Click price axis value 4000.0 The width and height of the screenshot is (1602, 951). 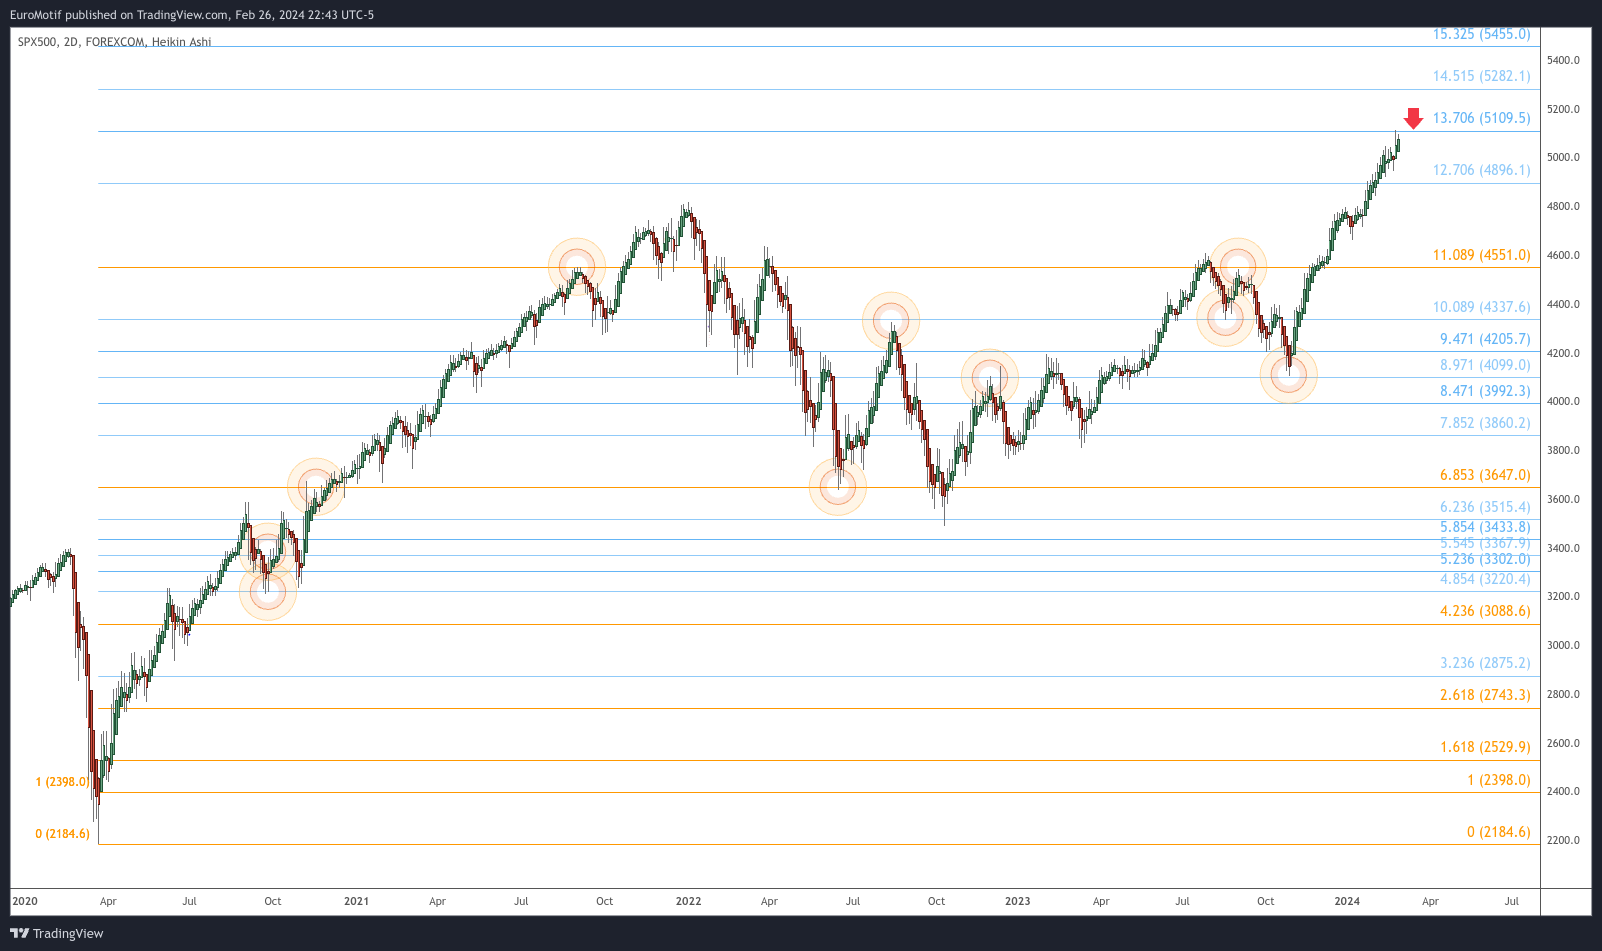point(1563,401)
